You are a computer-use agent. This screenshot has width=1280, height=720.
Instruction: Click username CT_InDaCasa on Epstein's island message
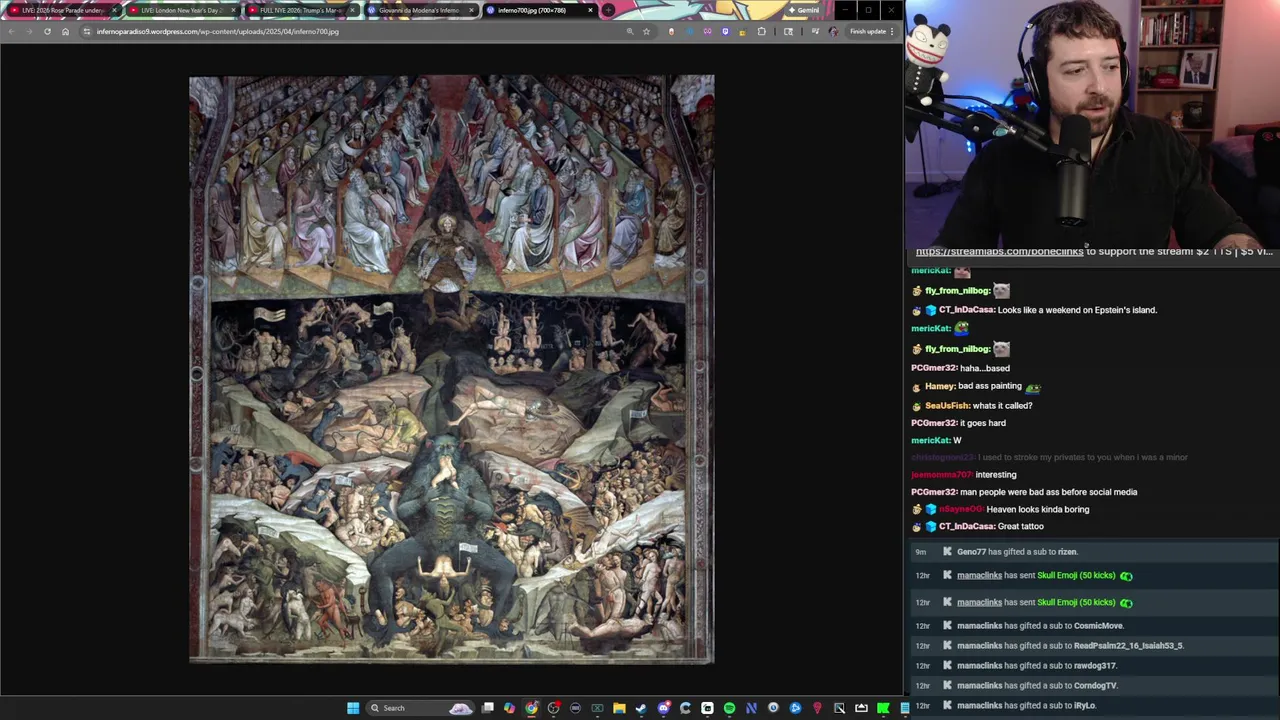click(966, 310)
